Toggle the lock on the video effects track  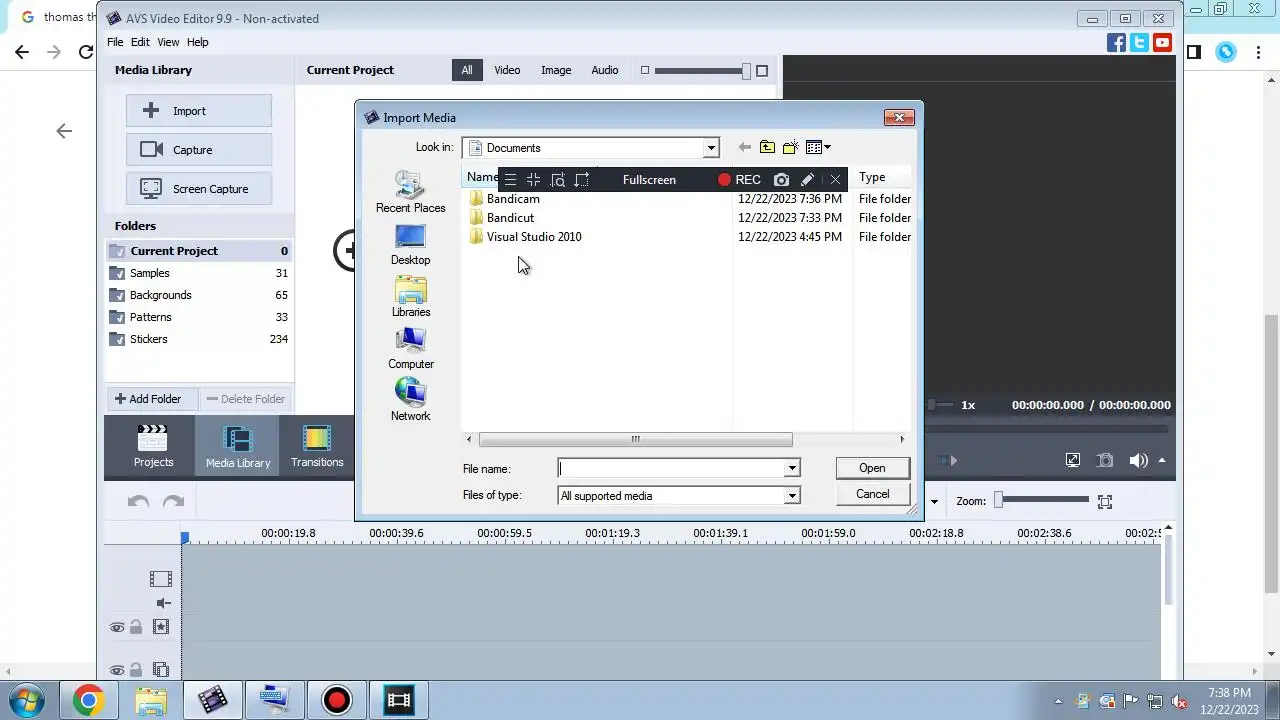pos(135,627)
